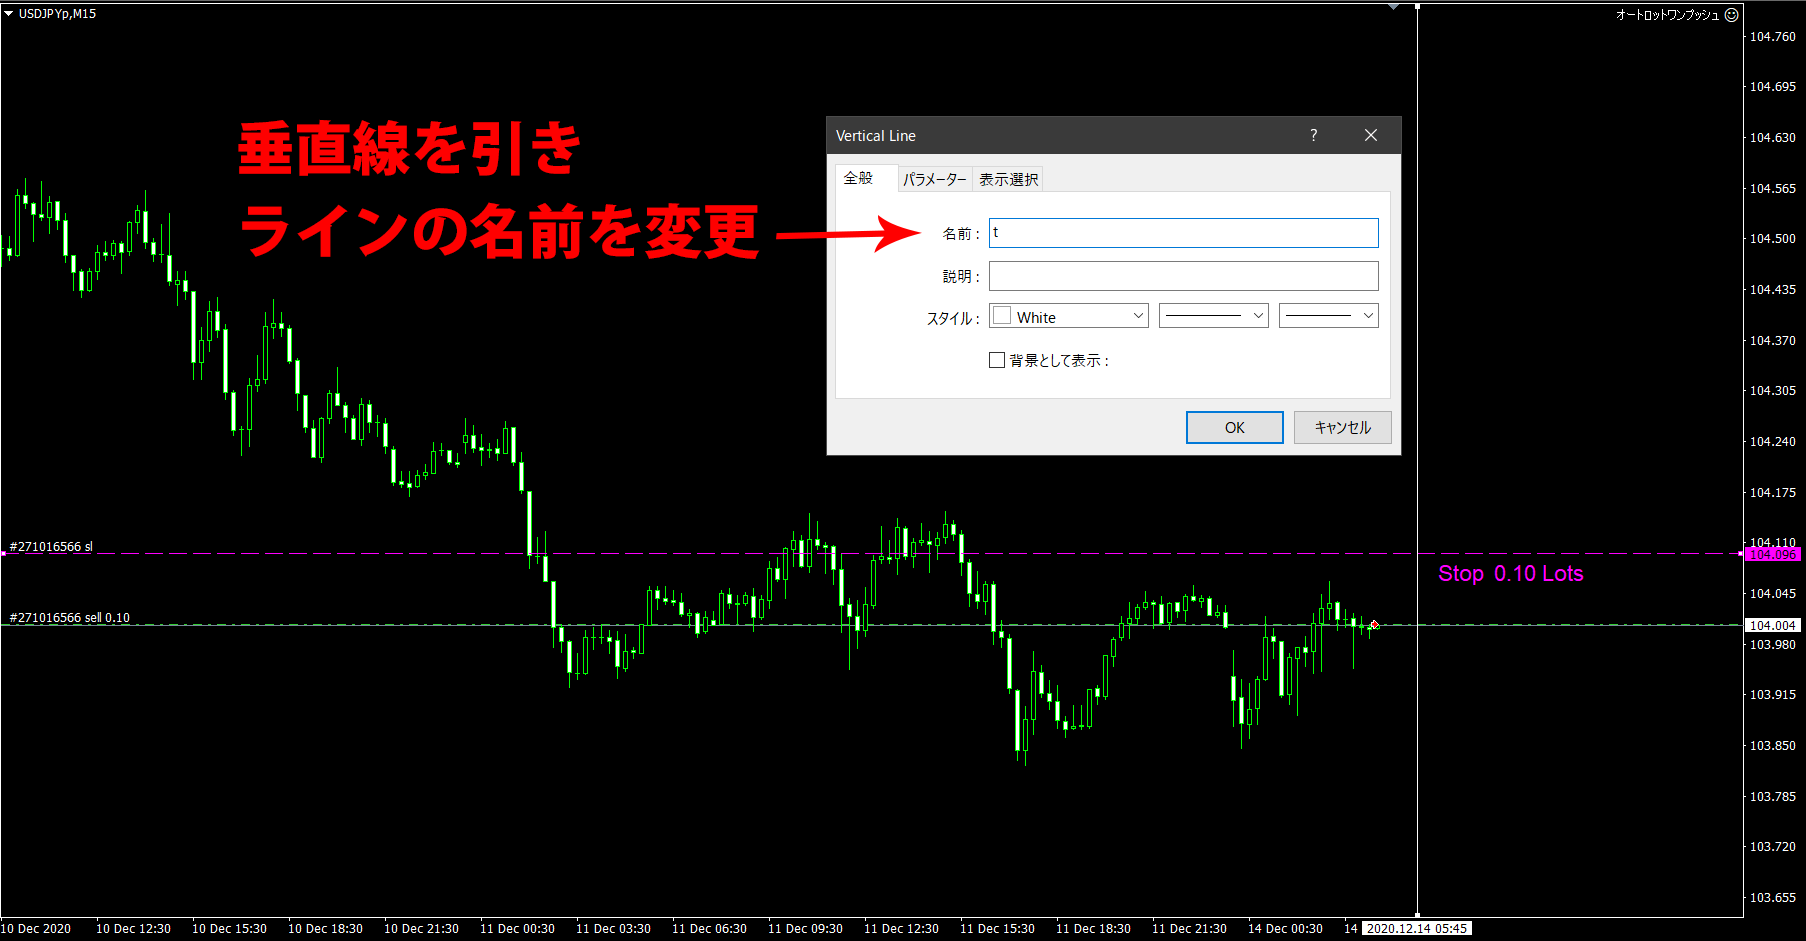Click the キャンセル button
This screenshot has height=941, width=1806.
pos(1342,427)
